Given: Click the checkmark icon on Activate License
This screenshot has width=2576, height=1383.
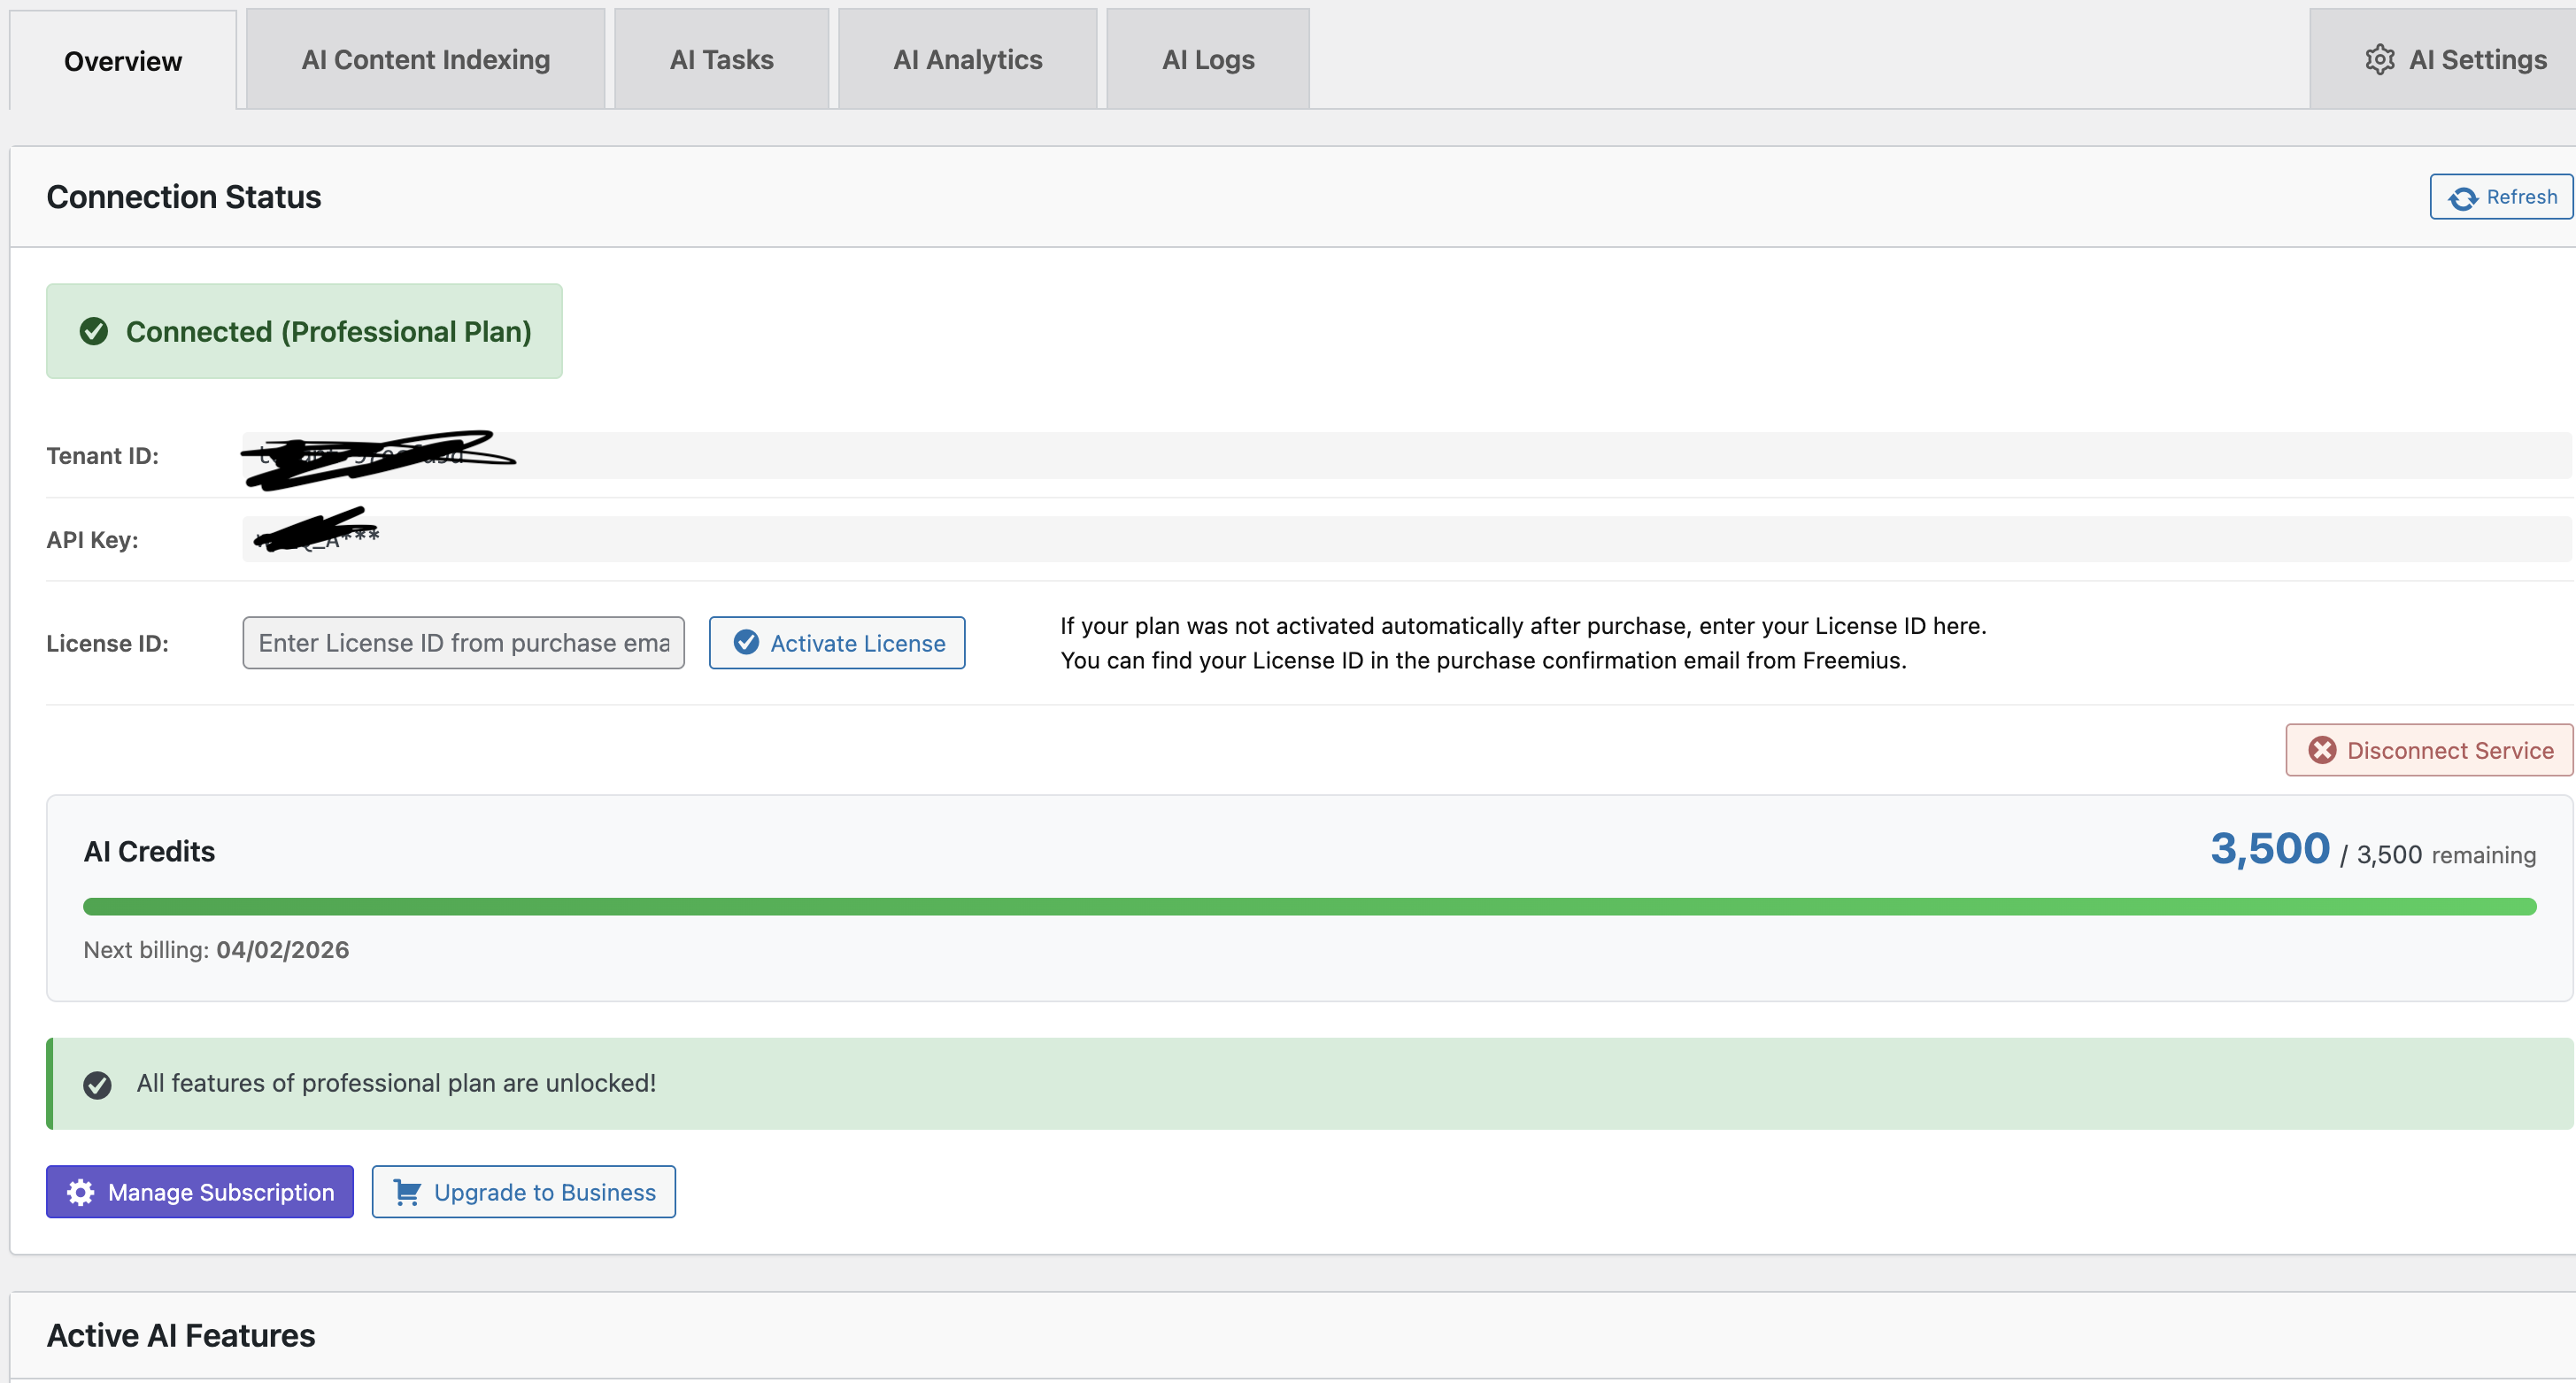Looking at the screenshot, I should [746, 642].
